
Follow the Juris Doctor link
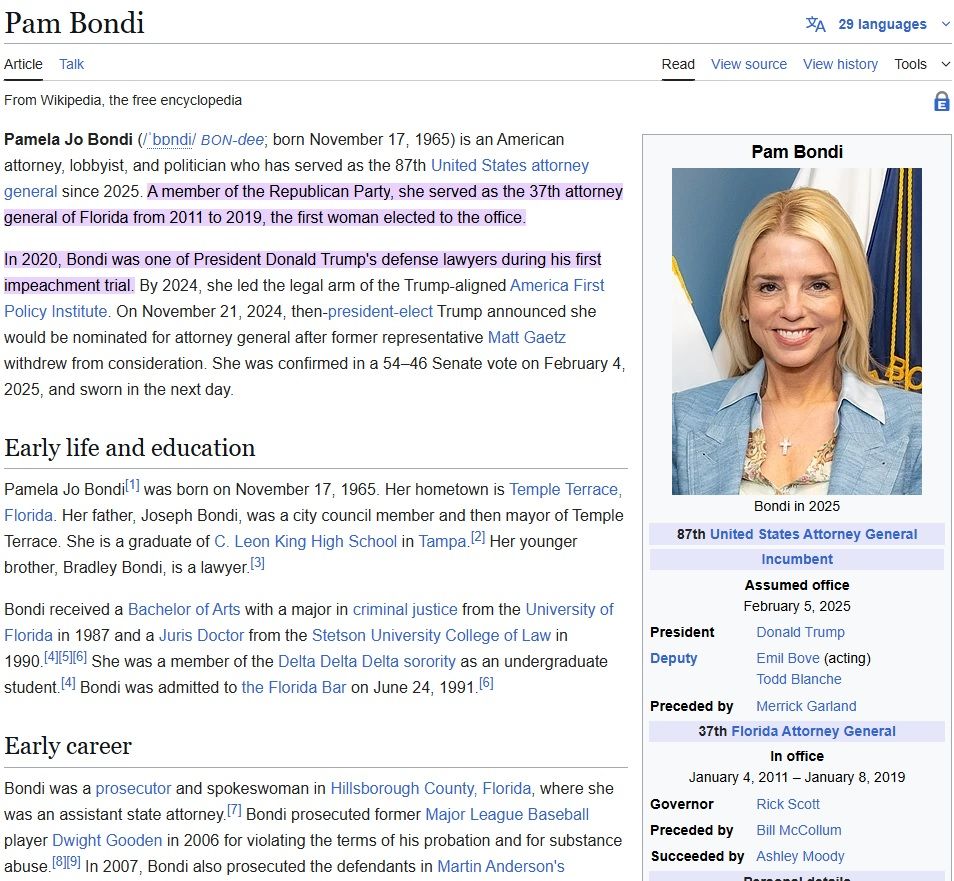coord(201,636)
